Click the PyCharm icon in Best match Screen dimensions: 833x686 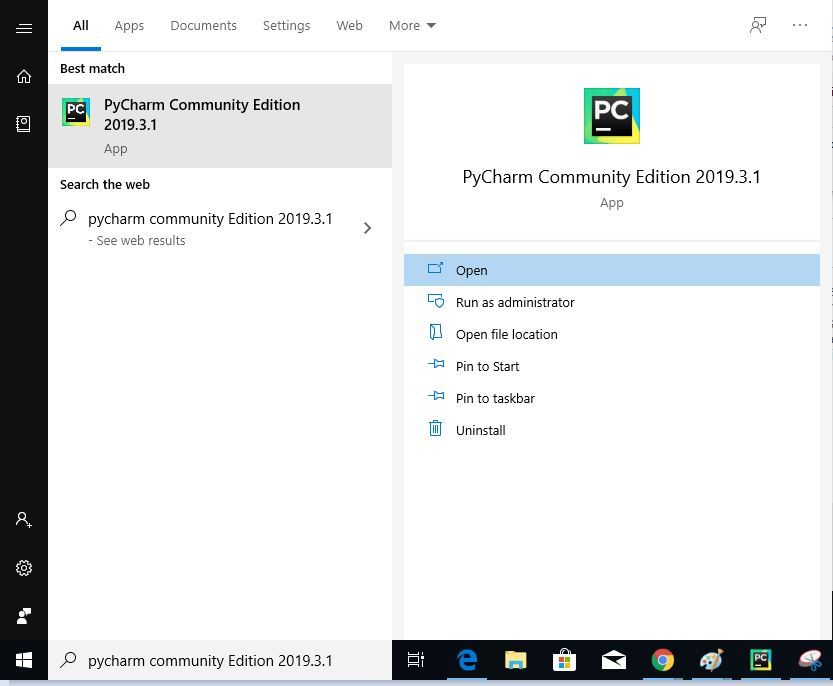pyautogui.click(x=76, y=112)
